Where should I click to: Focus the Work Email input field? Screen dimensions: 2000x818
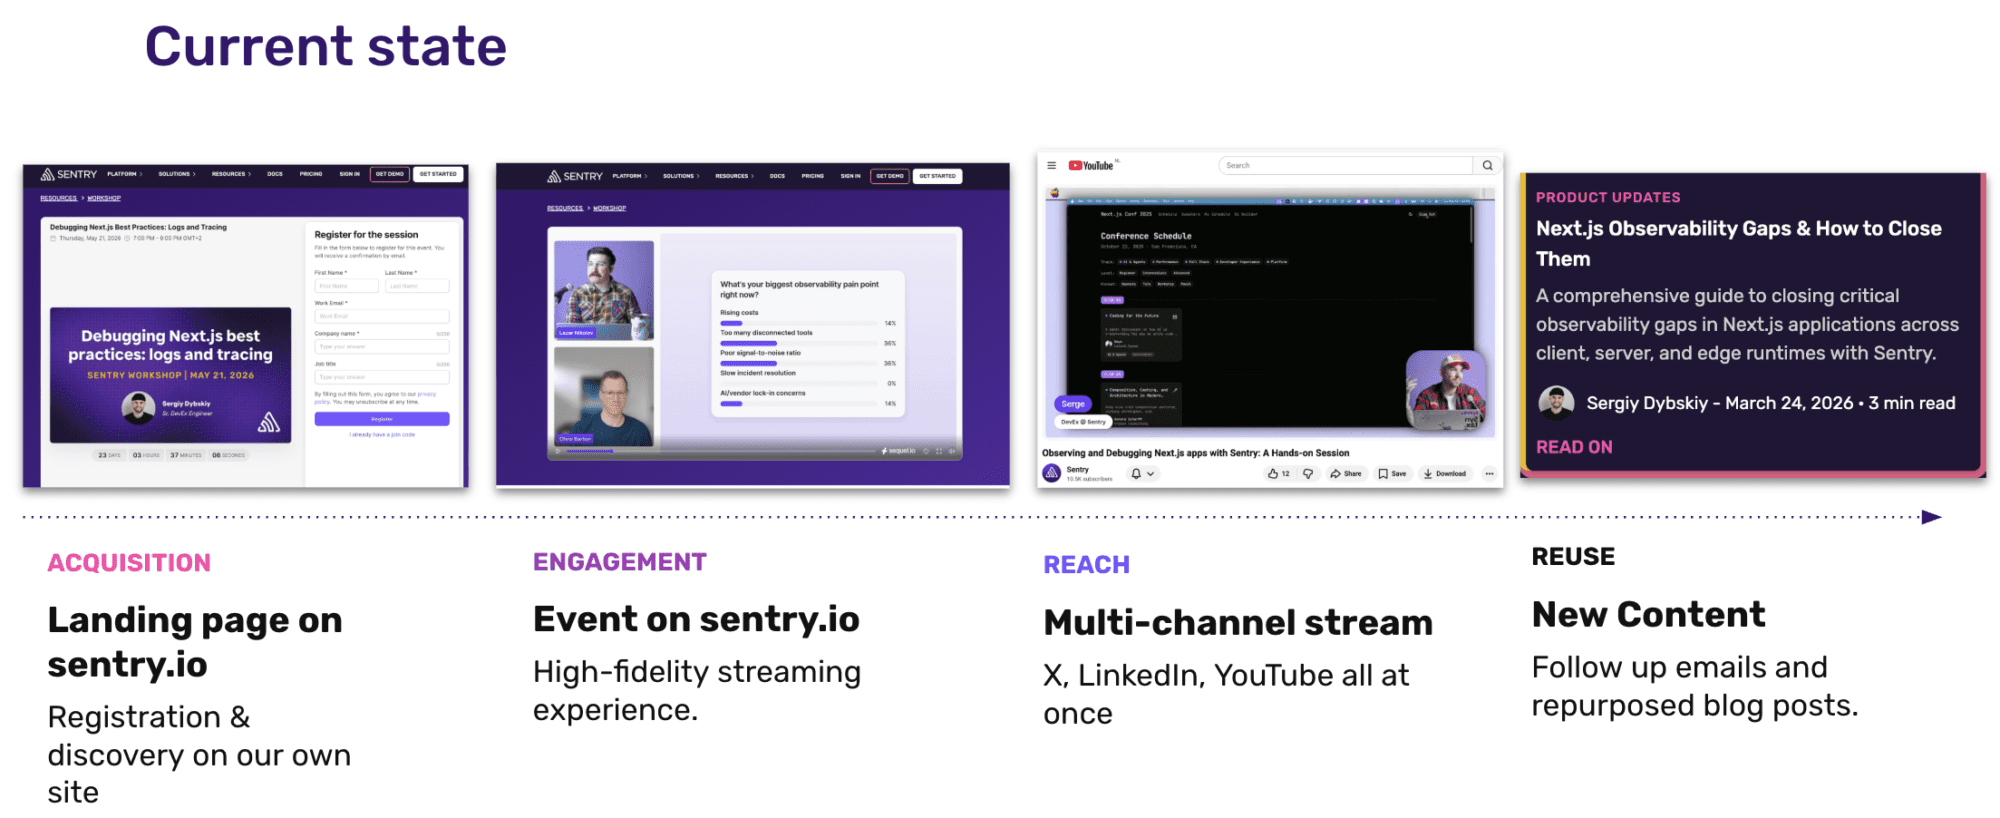coord(381,316)
